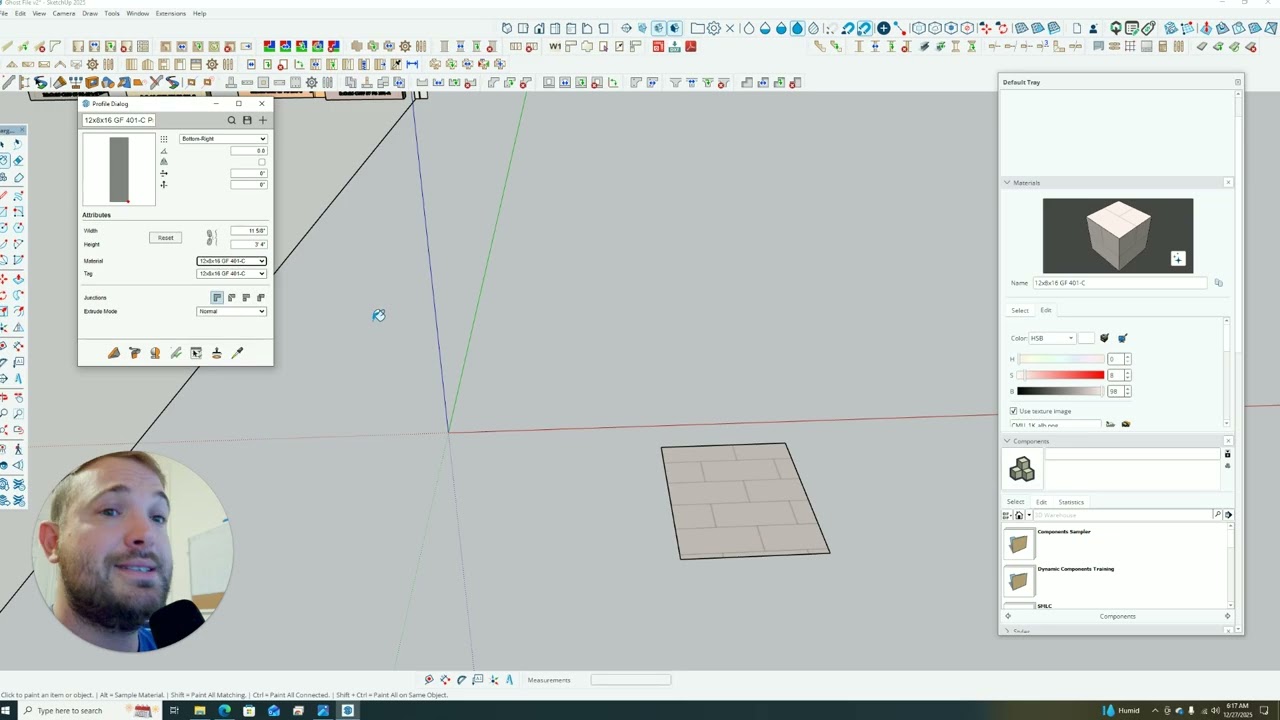1280x720 pixels.
Task: Click the stamp profile tool icon
Action: coord(217,353)
